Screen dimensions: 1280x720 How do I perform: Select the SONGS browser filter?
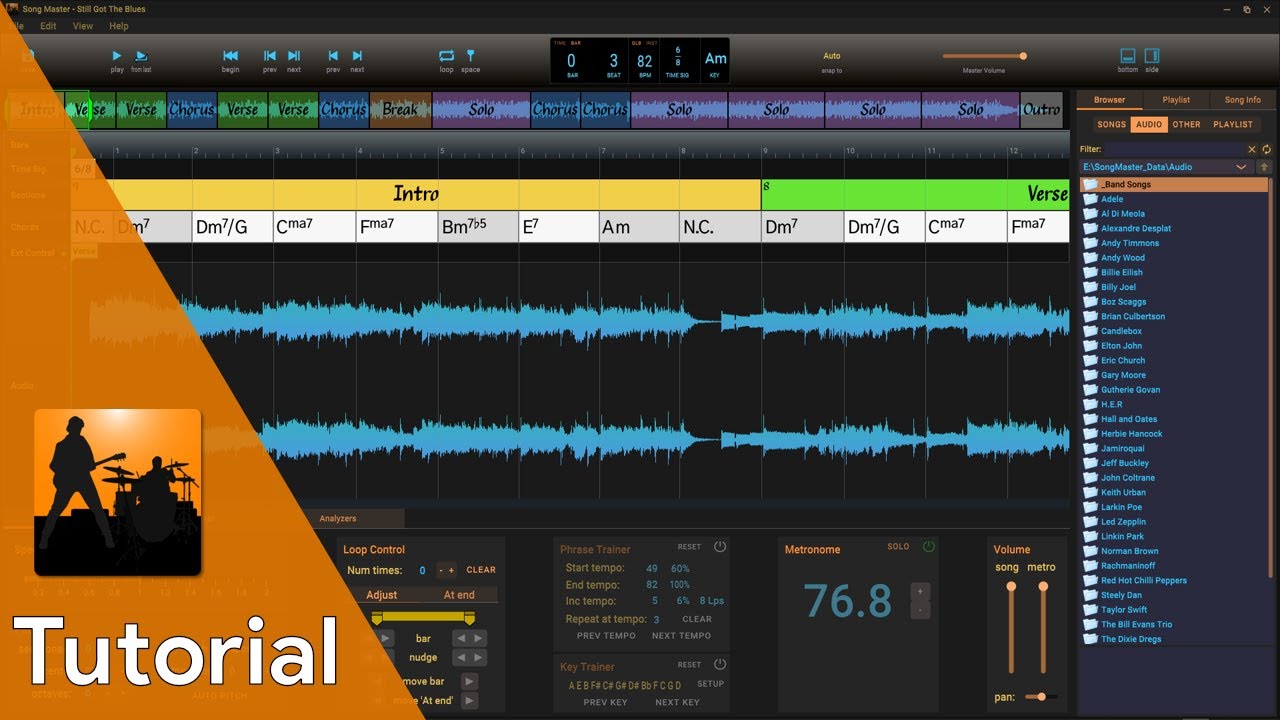pos(1111,125)
